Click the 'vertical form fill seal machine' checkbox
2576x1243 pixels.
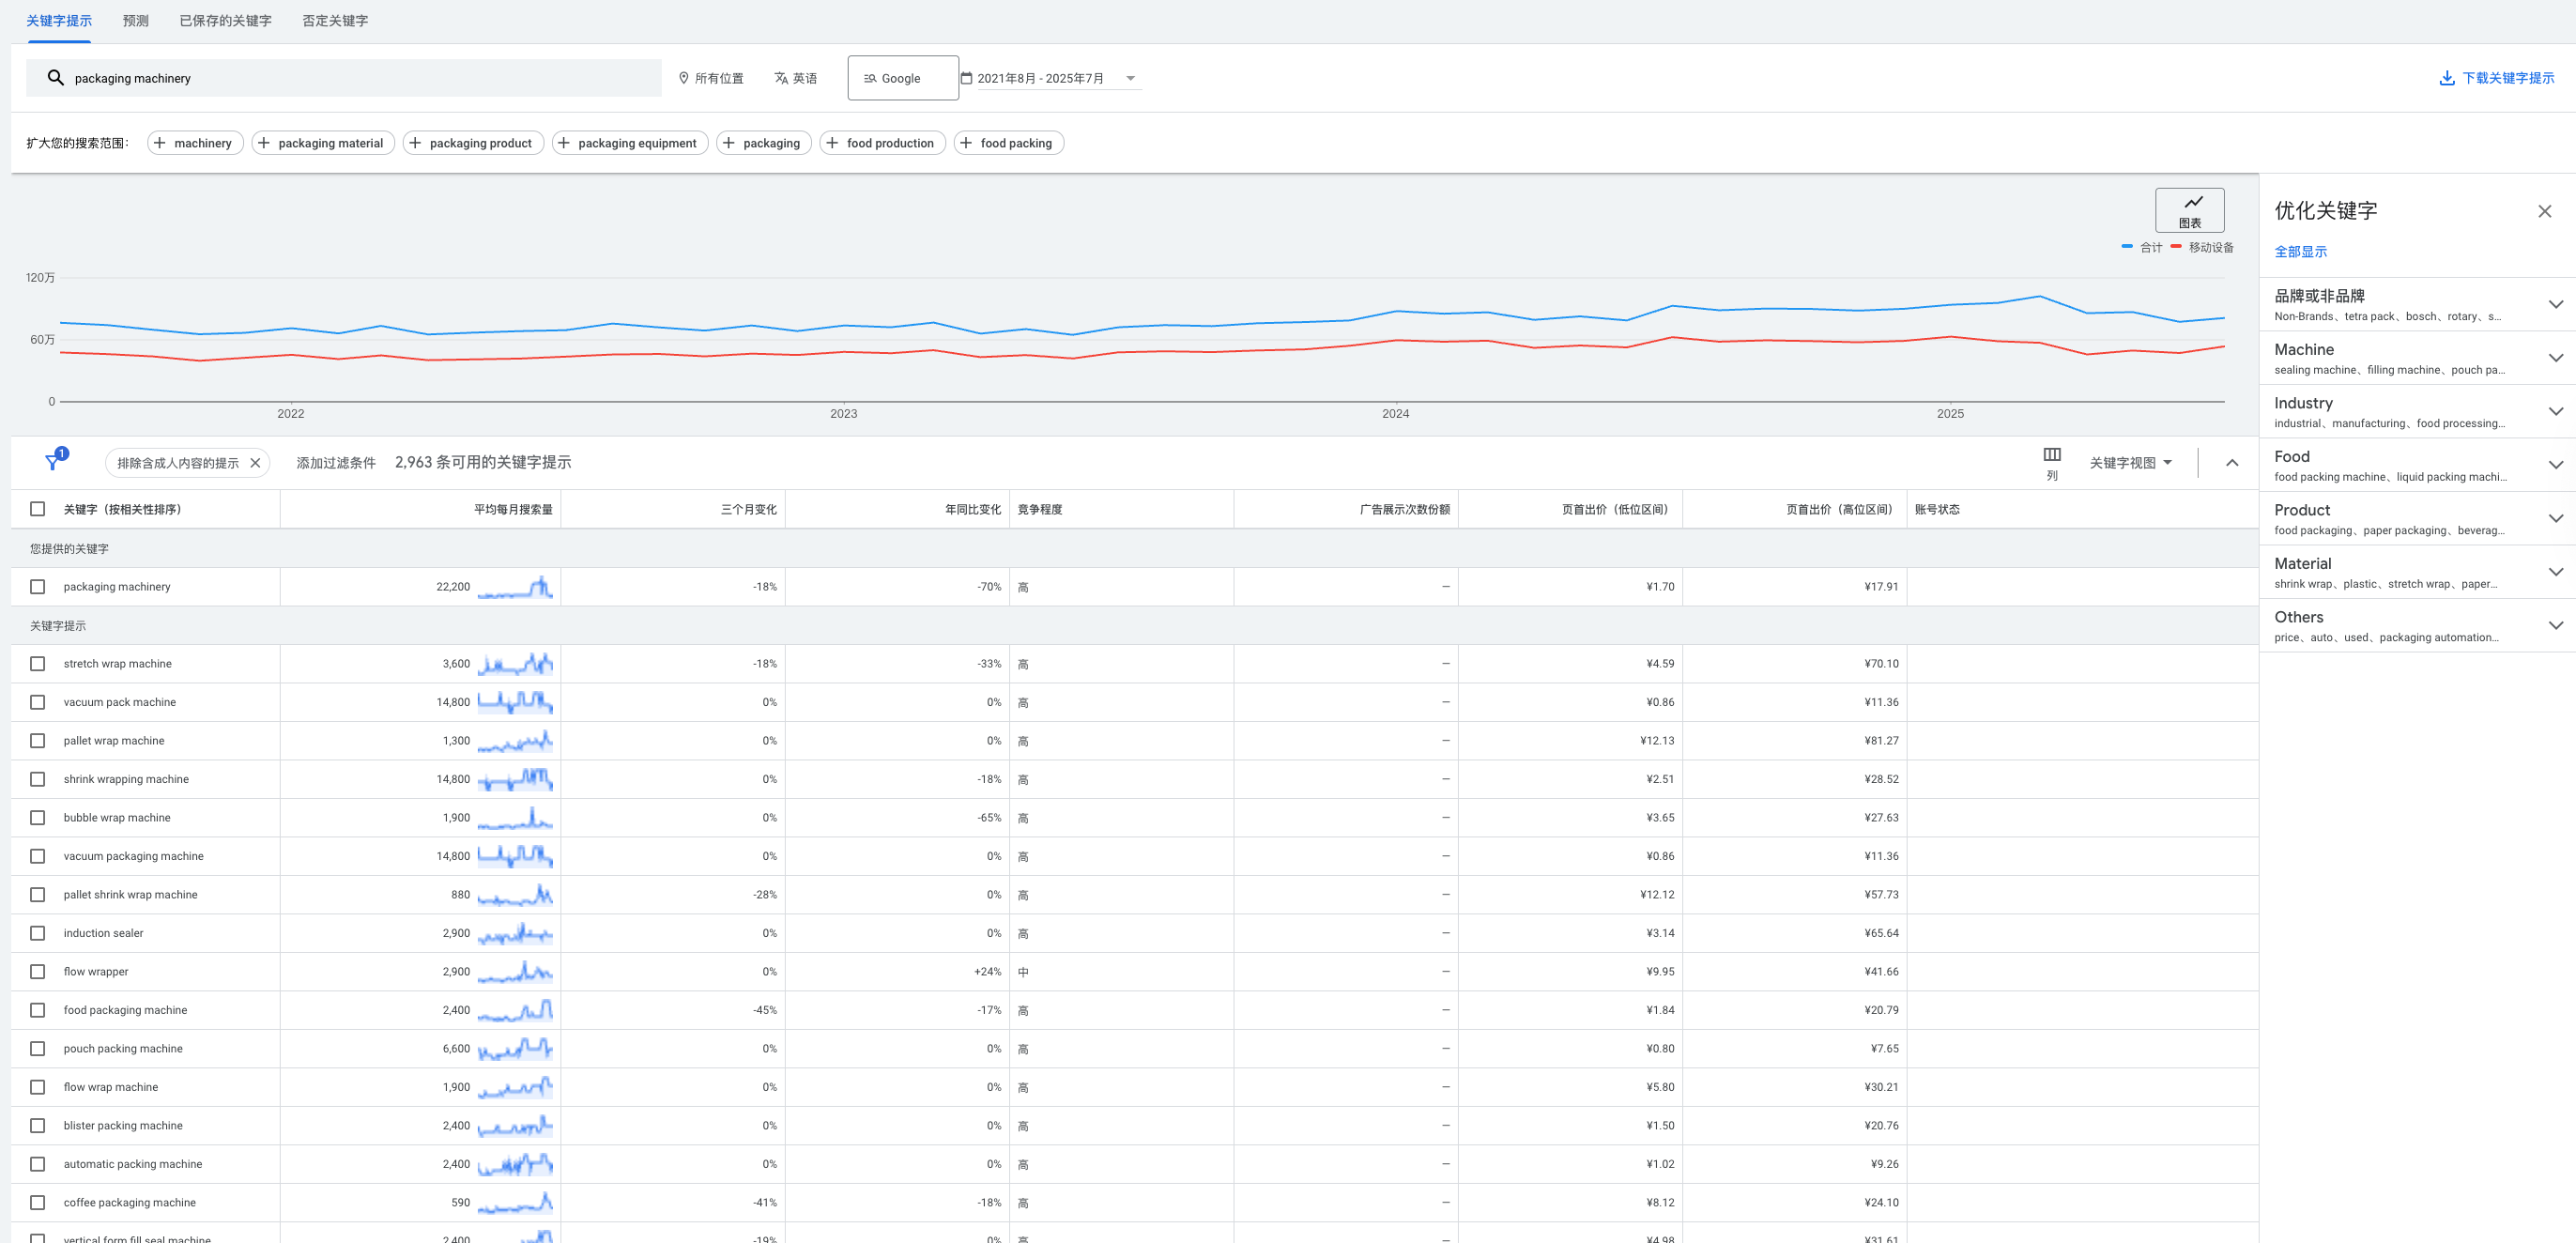pos(38,1239)
